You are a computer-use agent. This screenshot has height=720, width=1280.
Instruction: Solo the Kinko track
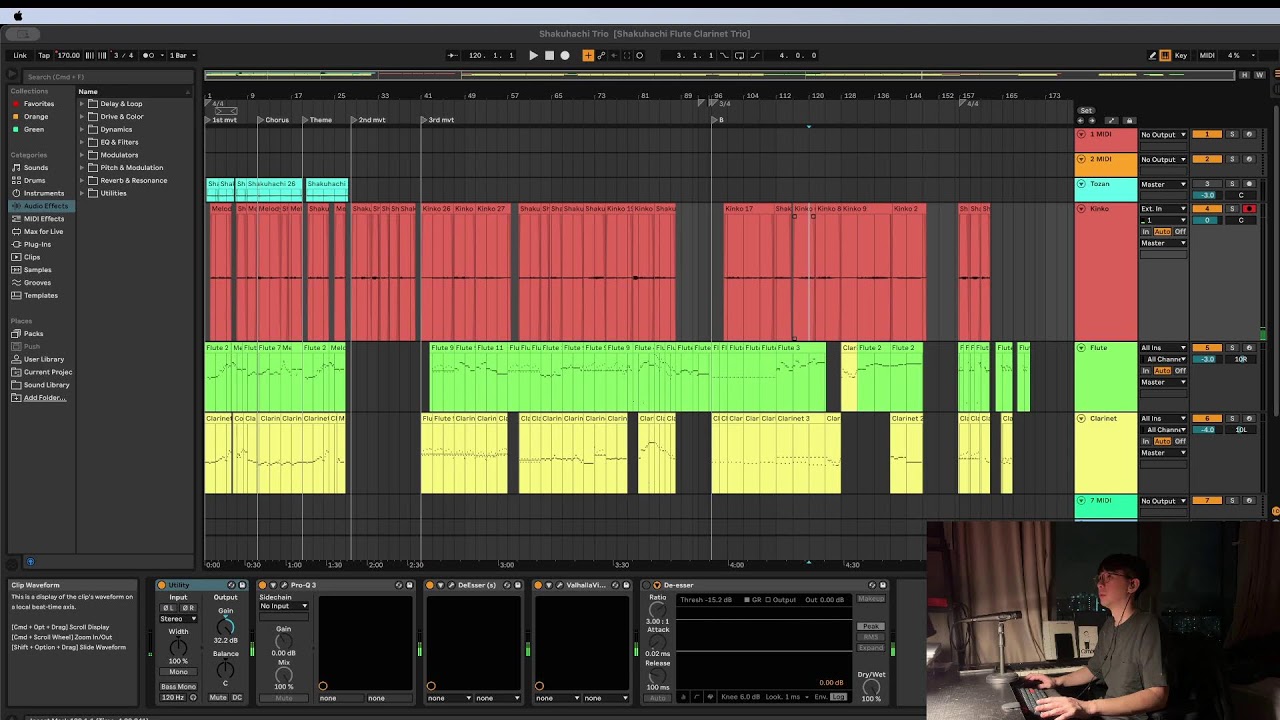[1232, 209]
